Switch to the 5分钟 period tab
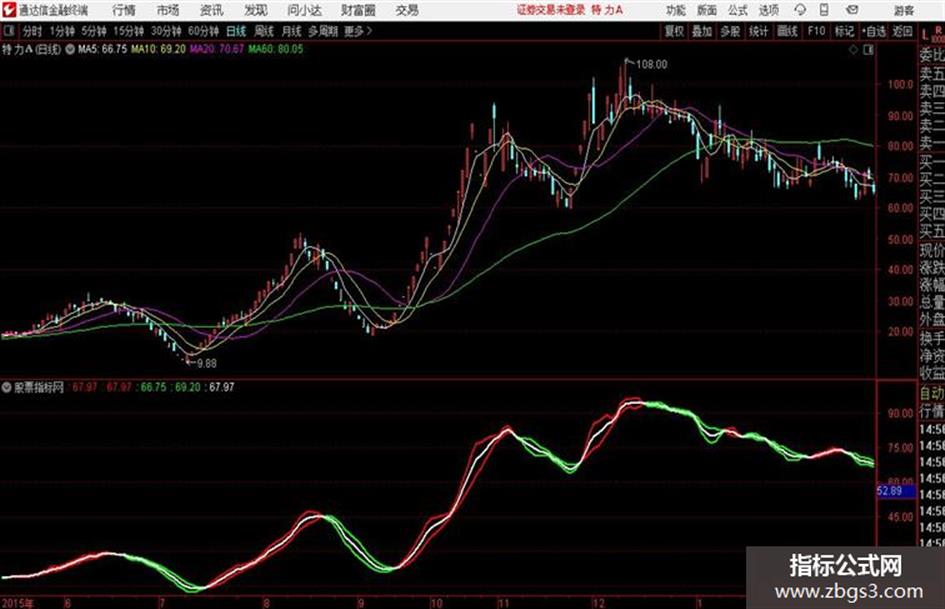 pos(94,31)
